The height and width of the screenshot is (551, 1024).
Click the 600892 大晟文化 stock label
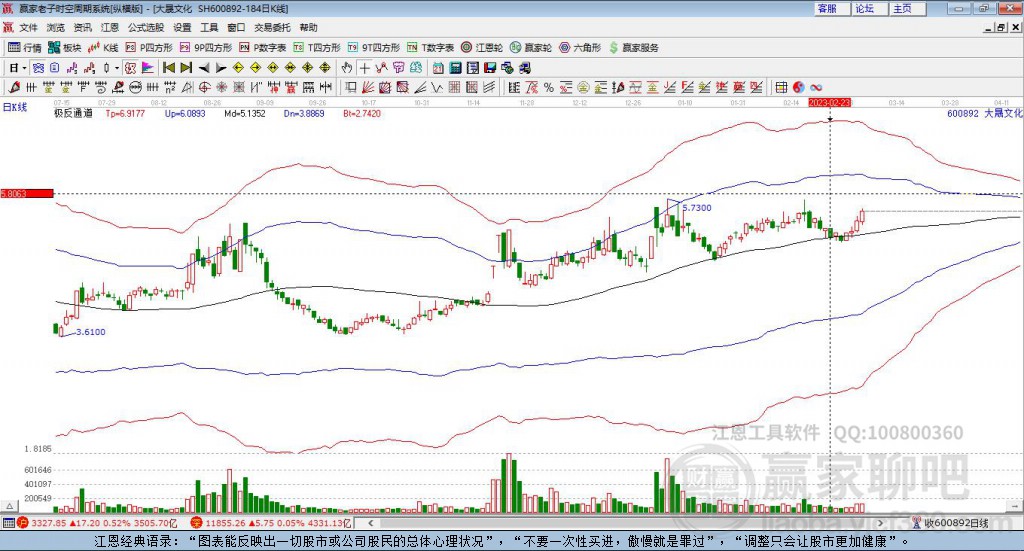point(984,113)
